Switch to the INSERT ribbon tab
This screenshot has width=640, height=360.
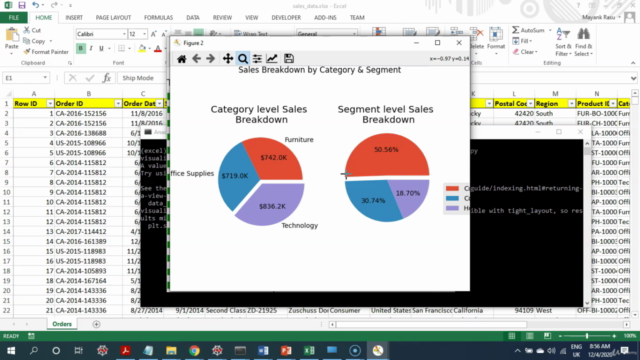pos(74,18)
